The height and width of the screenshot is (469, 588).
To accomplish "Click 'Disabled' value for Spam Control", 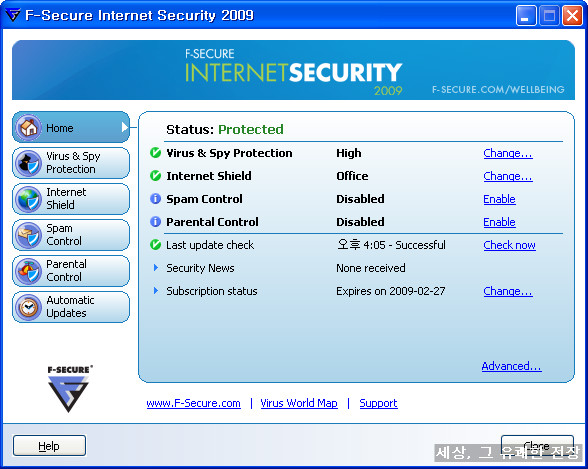I will pyautogui.click(x=360, y=199).
